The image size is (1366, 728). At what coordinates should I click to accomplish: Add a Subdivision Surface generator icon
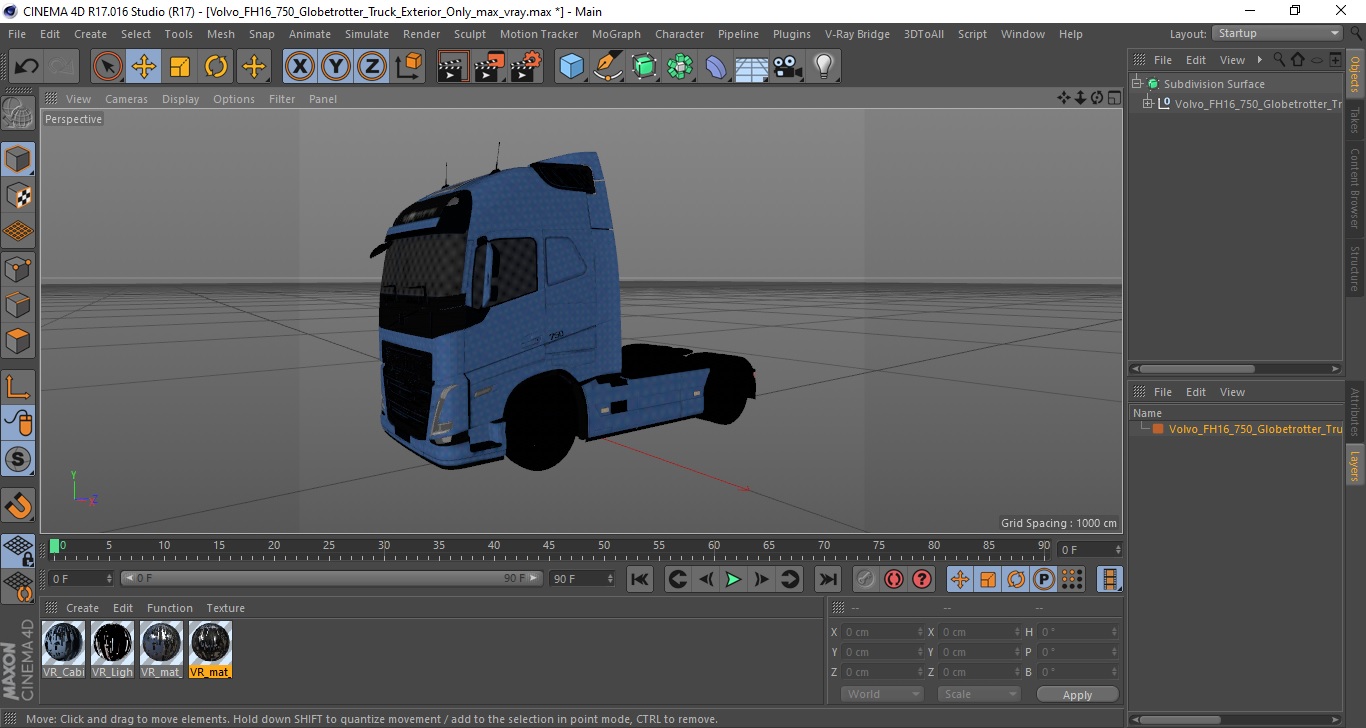coord(644,67)
